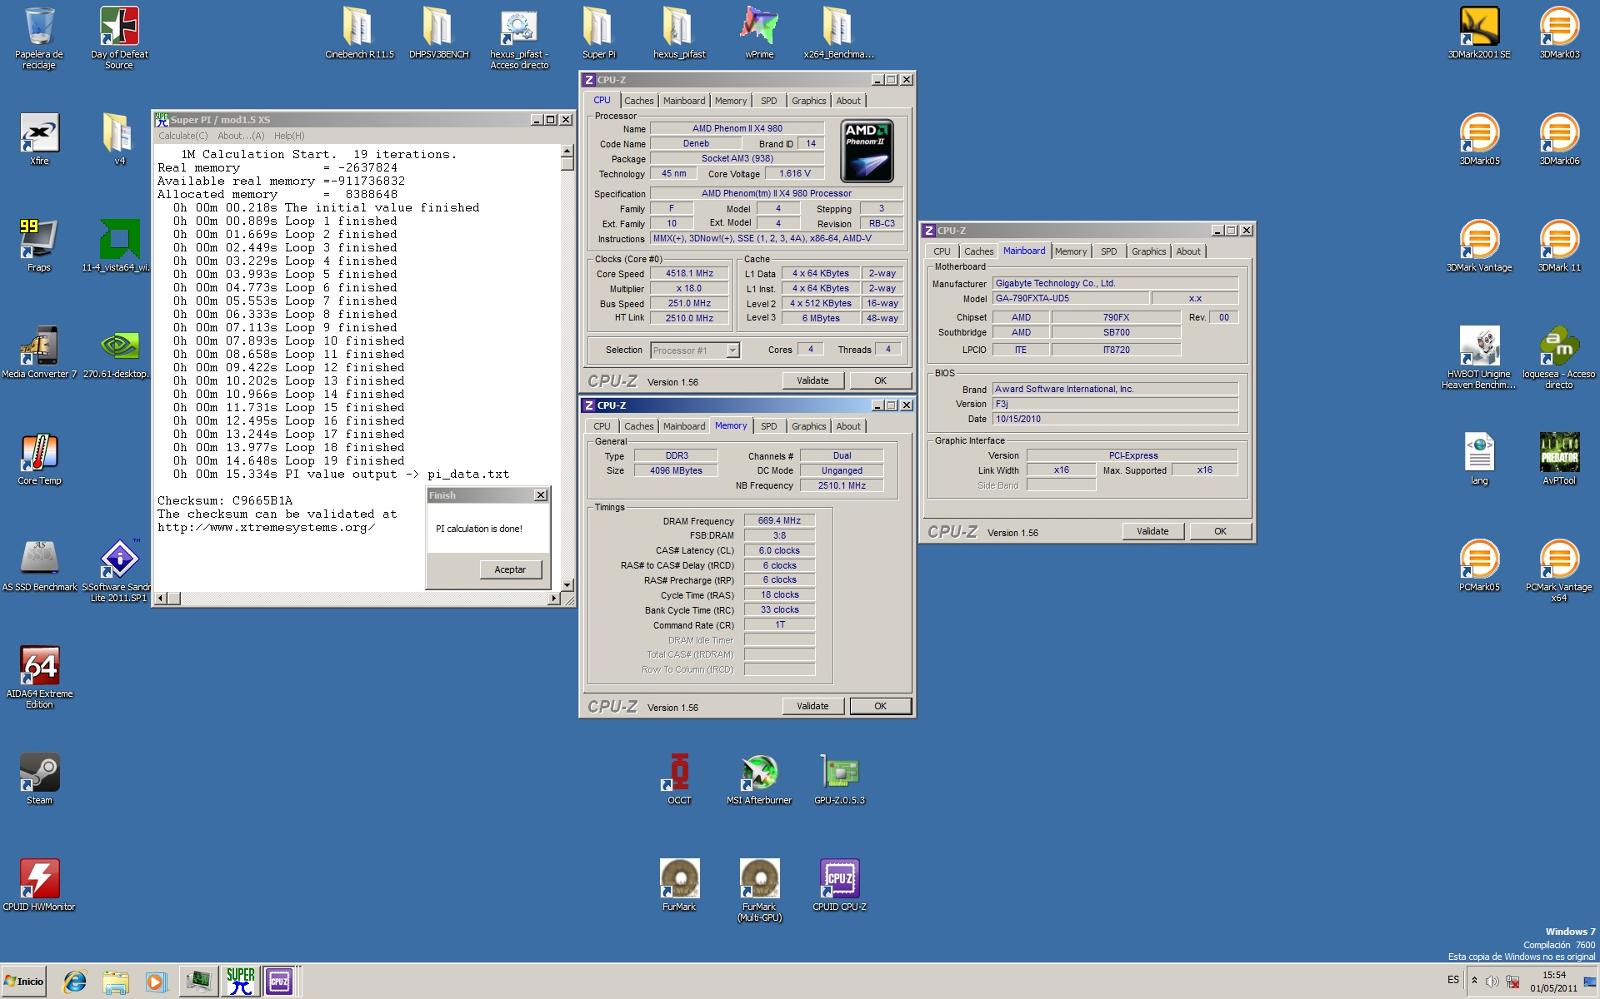
Task: Open Help(H) menu in Super PI
Action: pyautogui.click(x=289, y=136)
